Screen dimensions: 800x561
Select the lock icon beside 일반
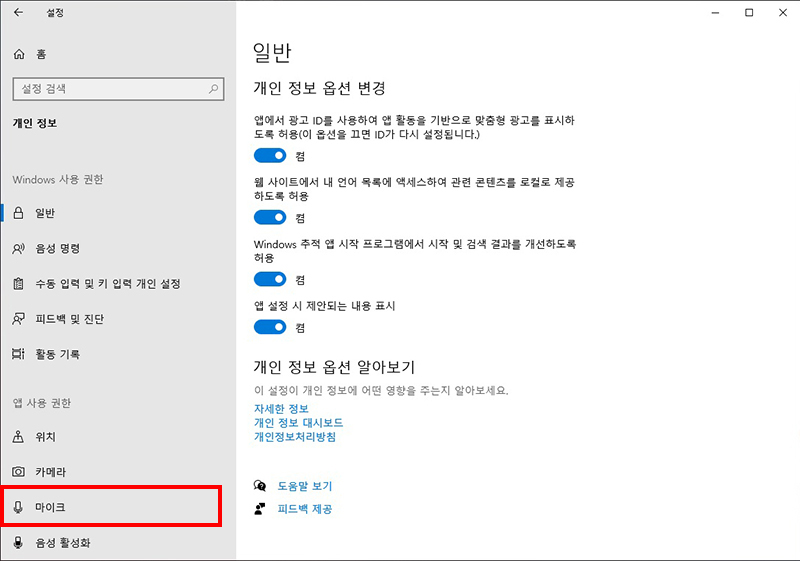[18, 213]
